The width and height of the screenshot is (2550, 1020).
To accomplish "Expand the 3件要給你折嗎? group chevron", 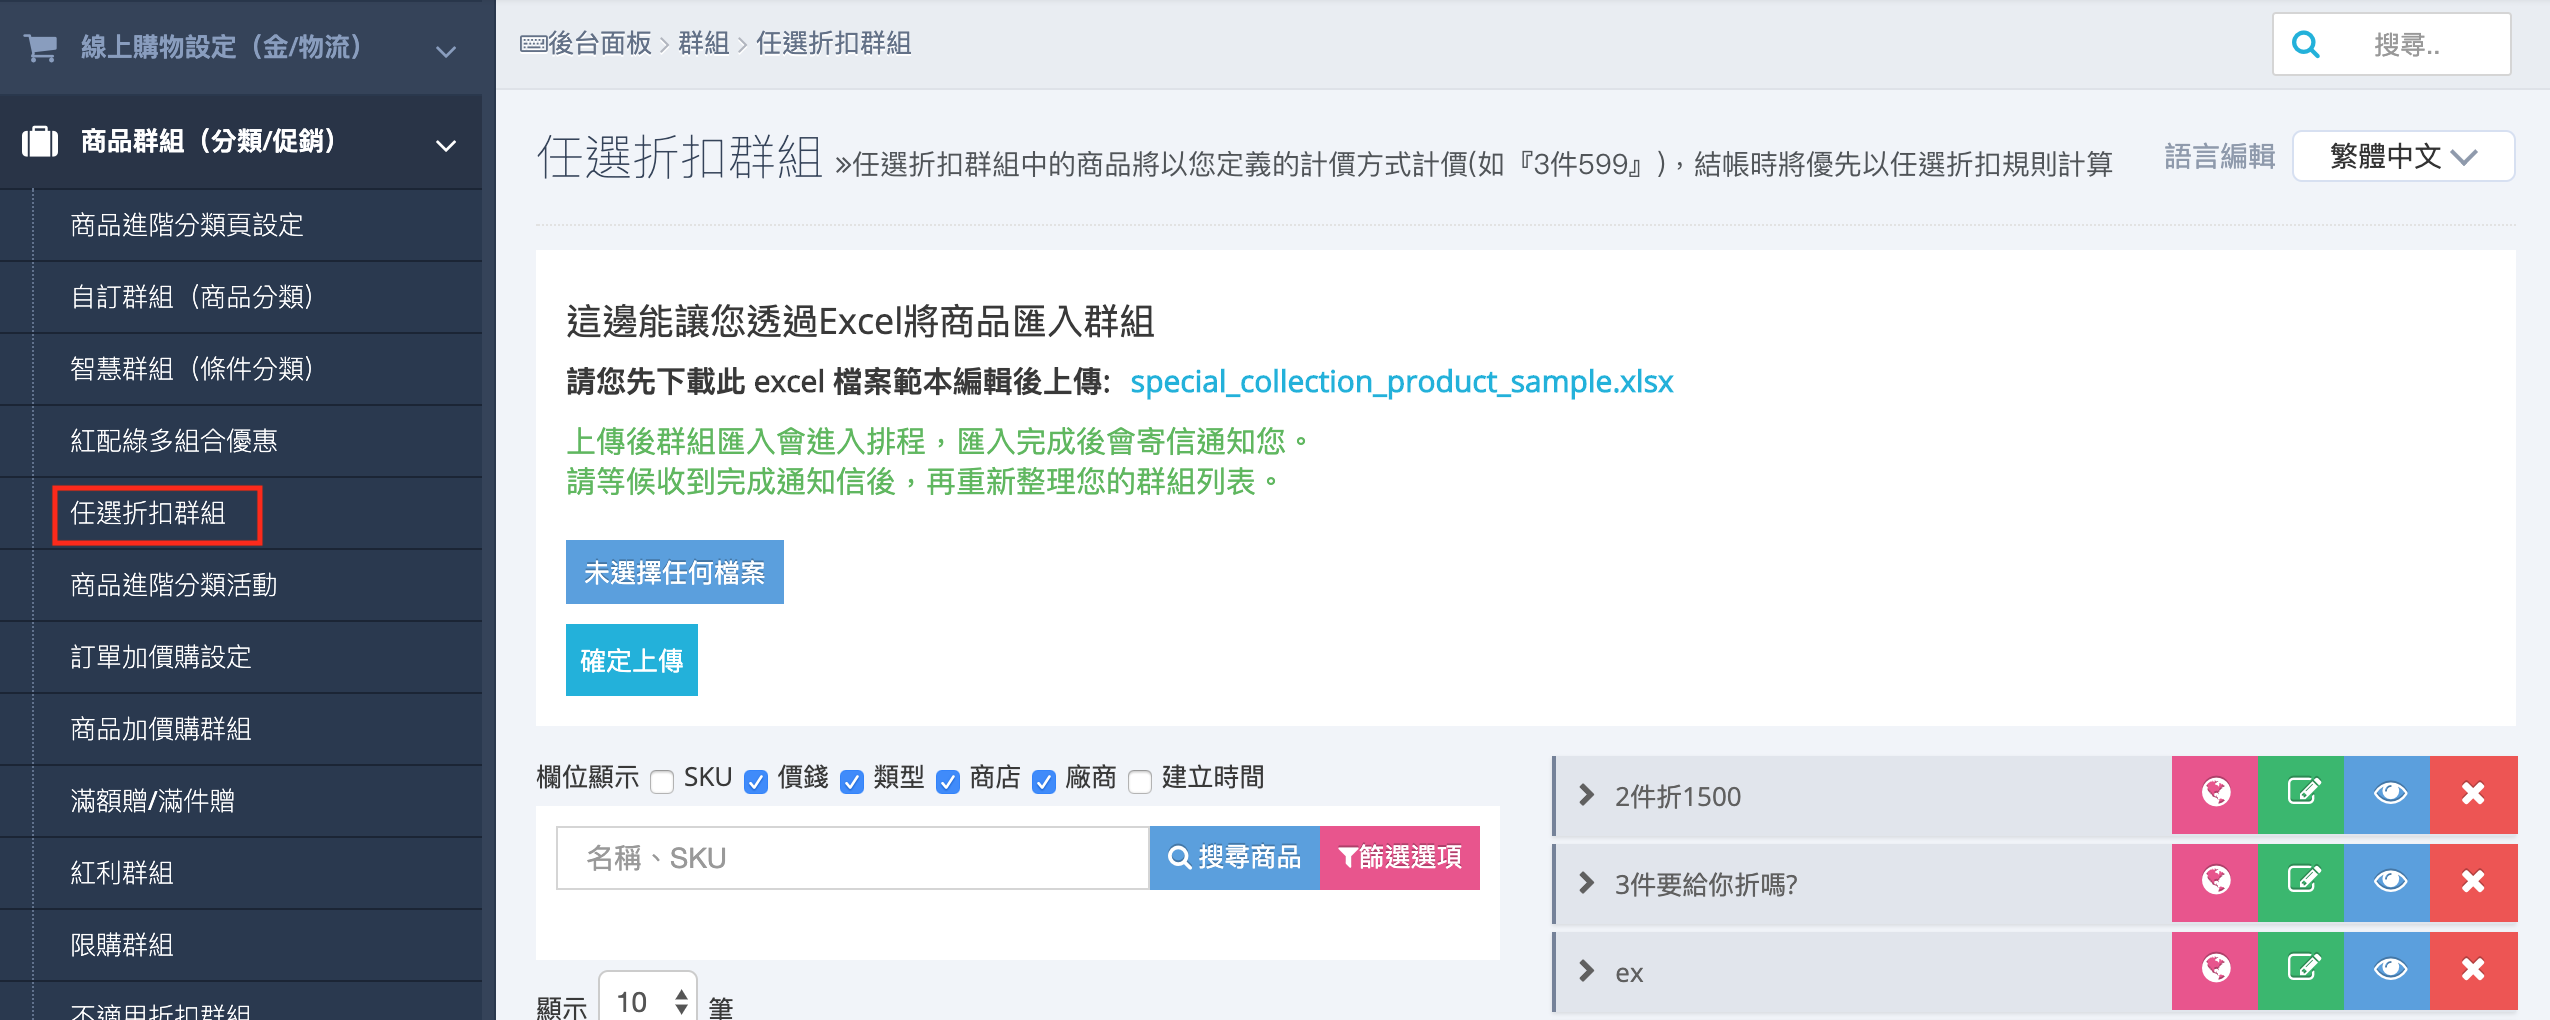I will (x=1586, y=883).
